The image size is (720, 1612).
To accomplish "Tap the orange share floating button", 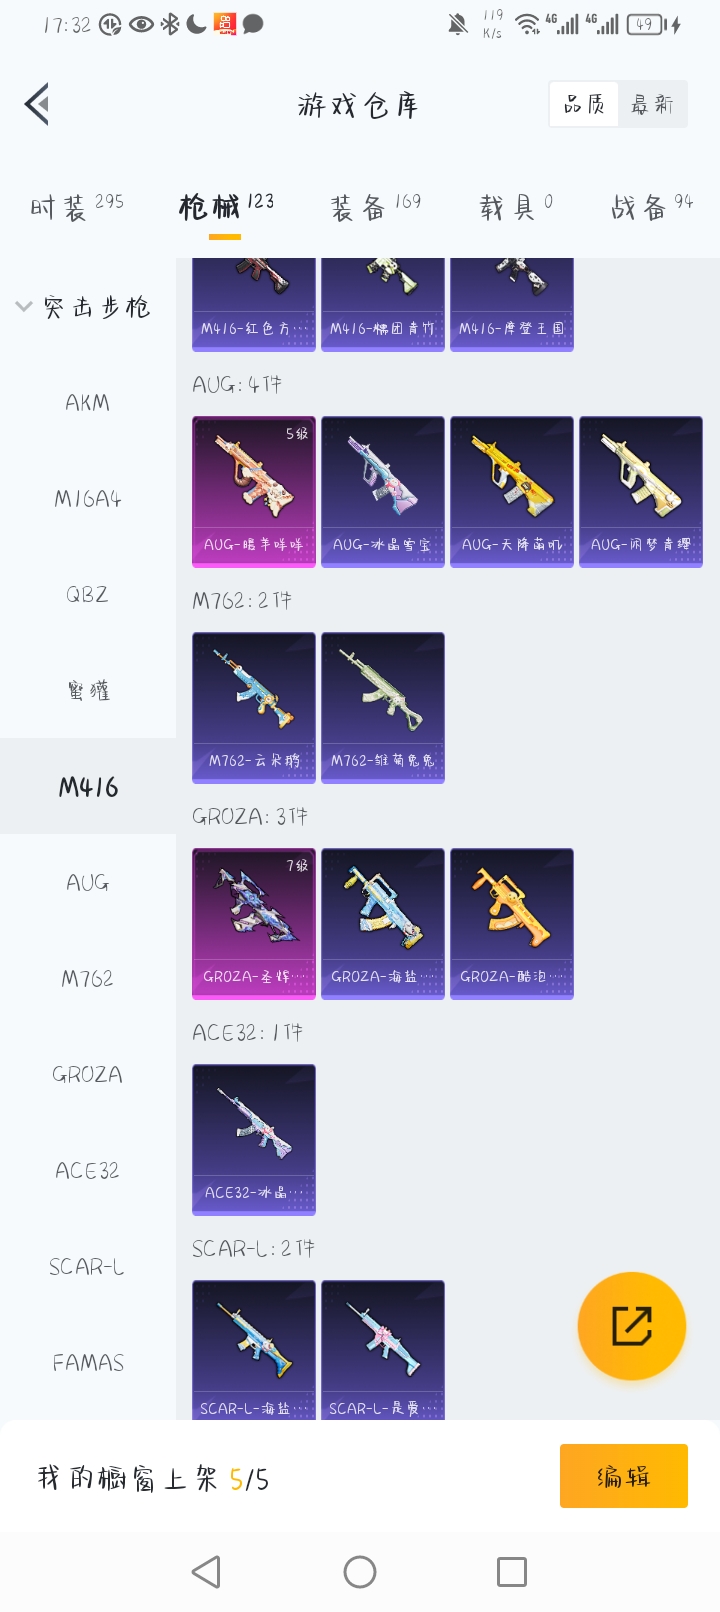I will (632, 1326).
